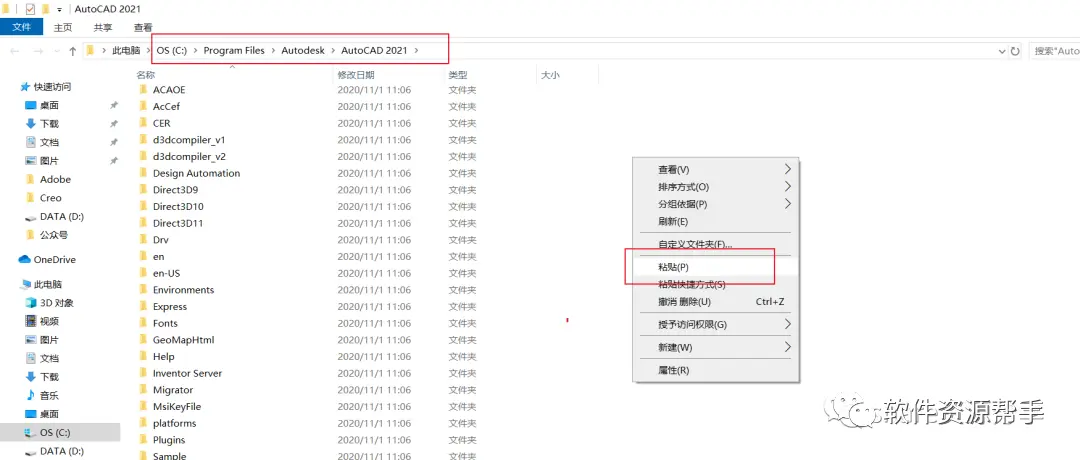Select the Express folder icon

point(143,306)
